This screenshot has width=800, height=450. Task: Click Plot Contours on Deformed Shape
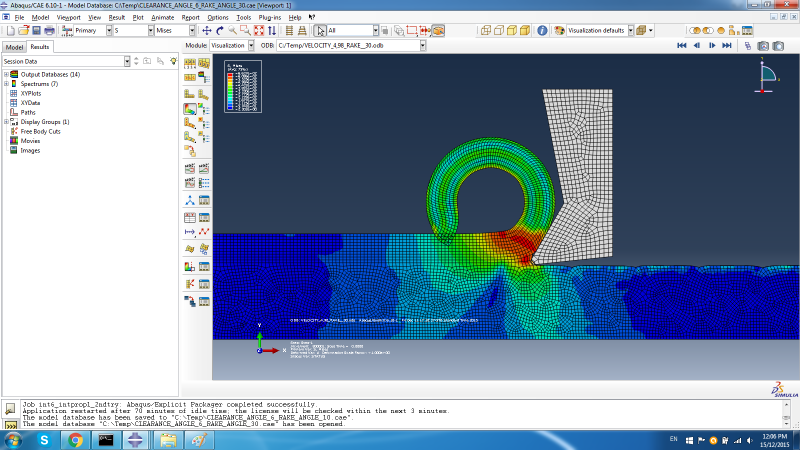tap(189, 109)
